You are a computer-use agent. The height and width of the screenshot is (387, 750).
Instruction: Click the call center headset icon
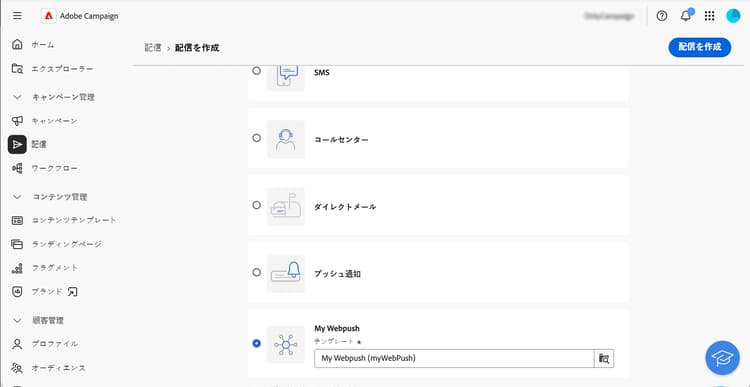[x=286, y=139]
